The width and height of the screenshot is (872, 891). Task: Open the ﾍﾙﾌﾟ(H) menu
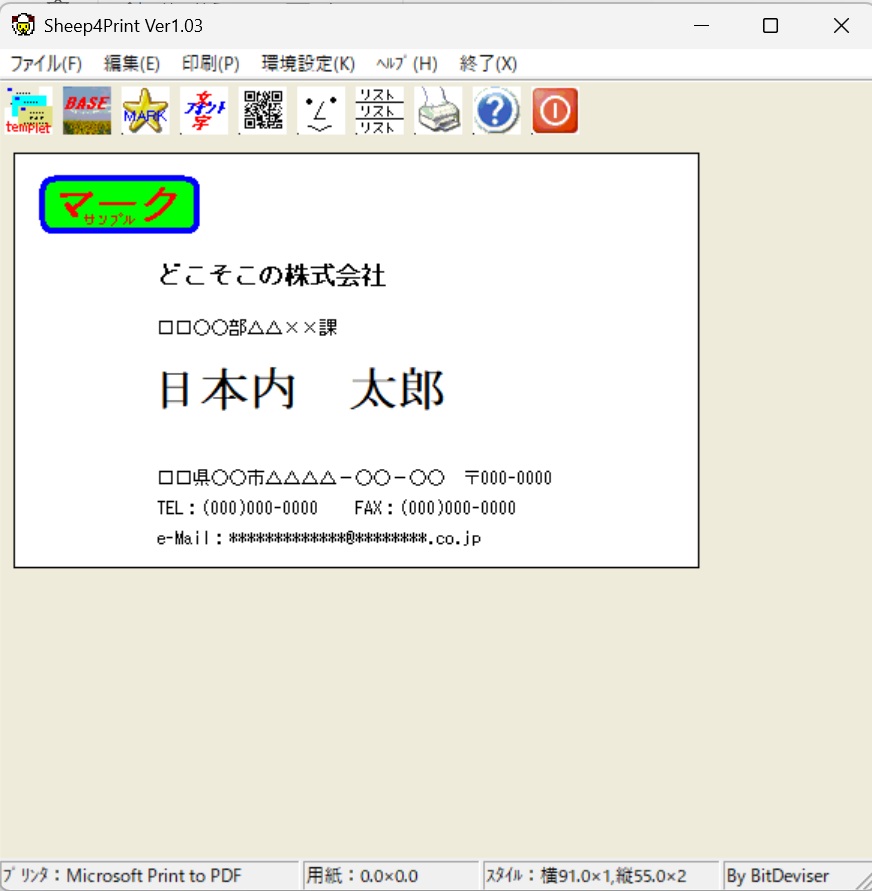(x=407, y=64)
